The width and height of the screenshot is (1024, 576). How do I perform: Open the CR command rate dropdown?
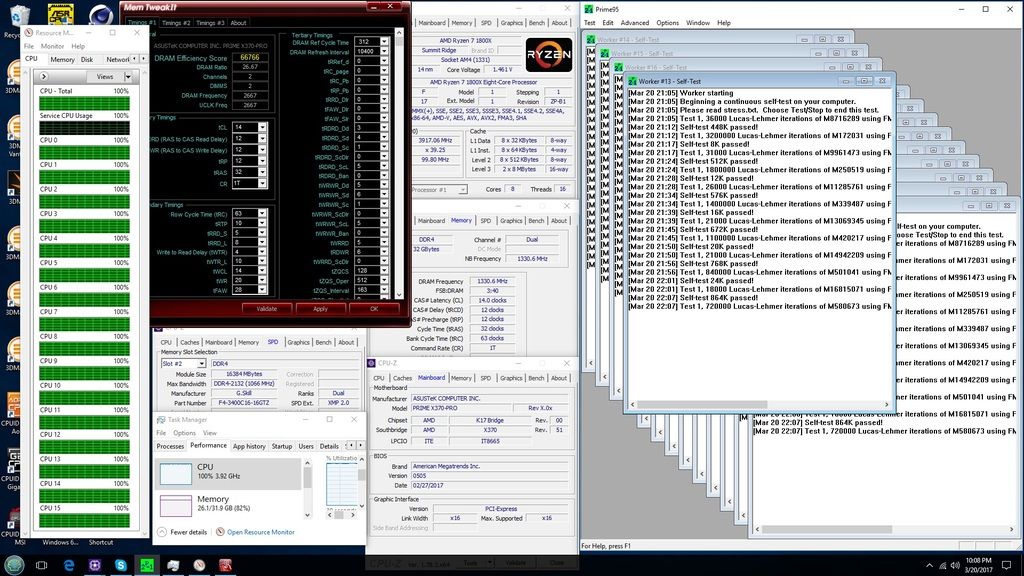click(262, 184)
